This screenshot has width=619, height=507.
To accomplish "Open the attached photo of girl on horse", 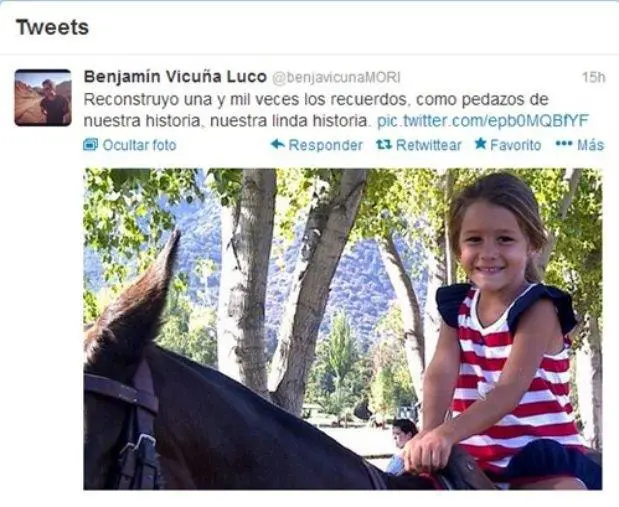I will coord(343,329).
